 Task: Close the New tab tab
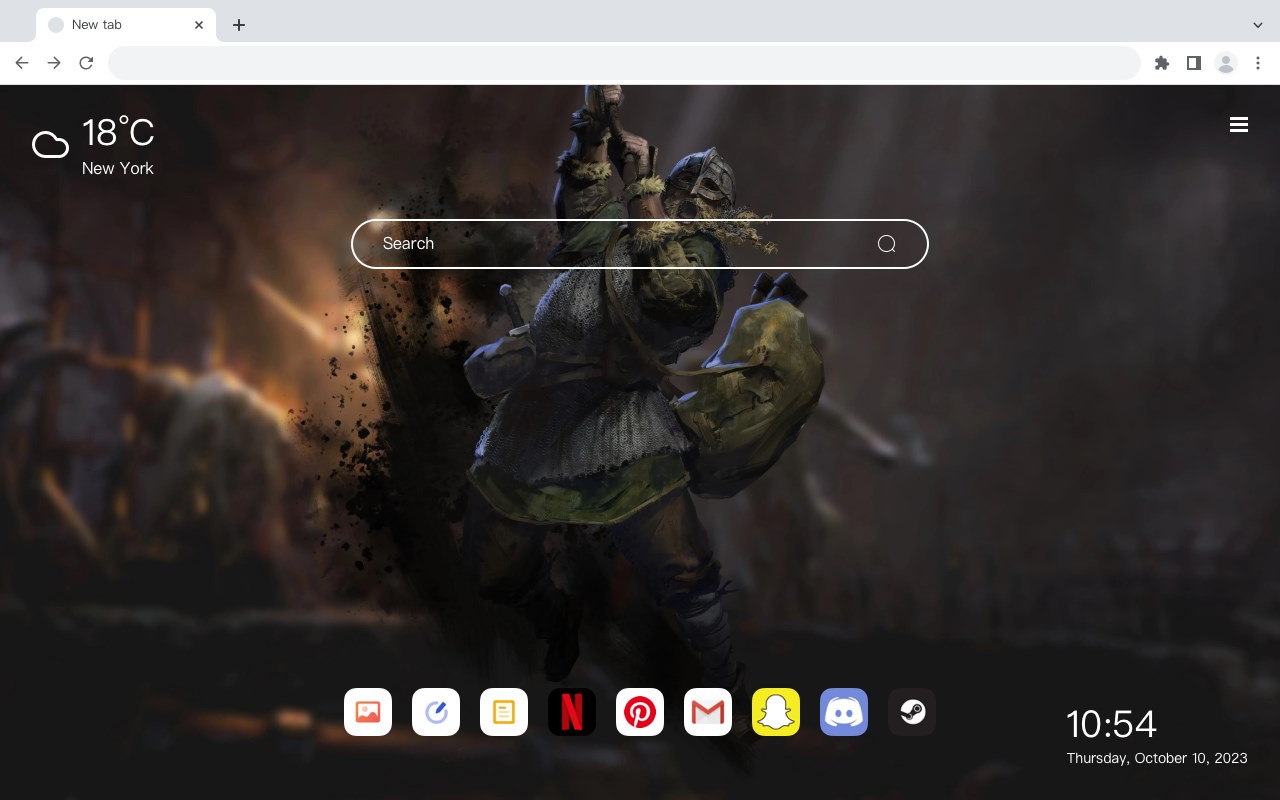(199, 25)
